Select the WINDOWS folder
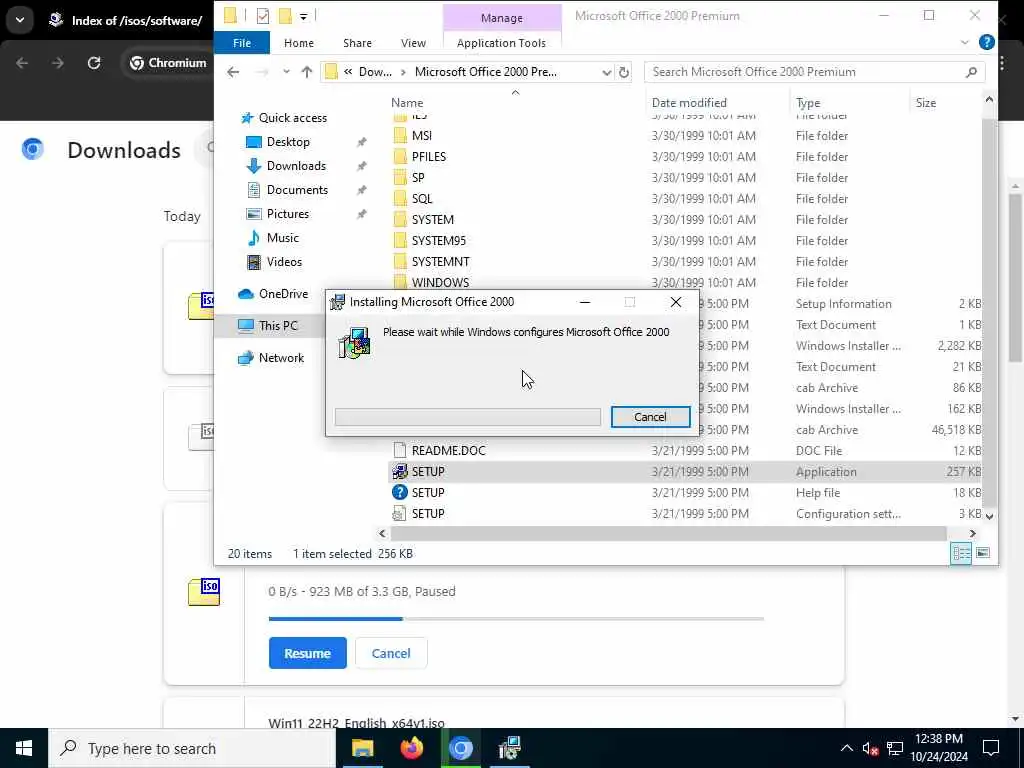Image resolution: width=1024 pixels, height=768 pixels. (x=440, y=282)
